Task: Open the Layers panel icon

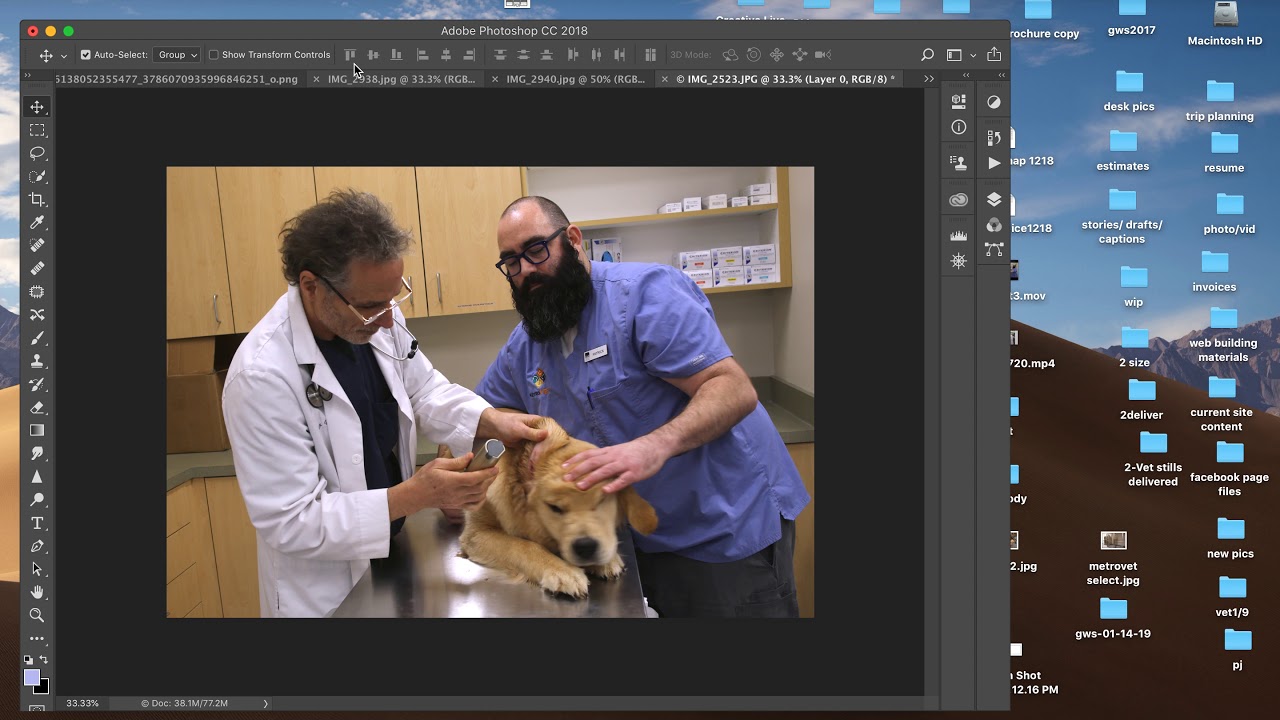Action: coord(994,199)
